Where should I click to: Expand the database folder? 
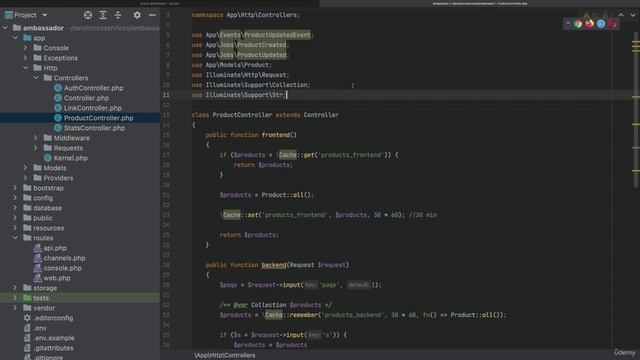[16, 208]
